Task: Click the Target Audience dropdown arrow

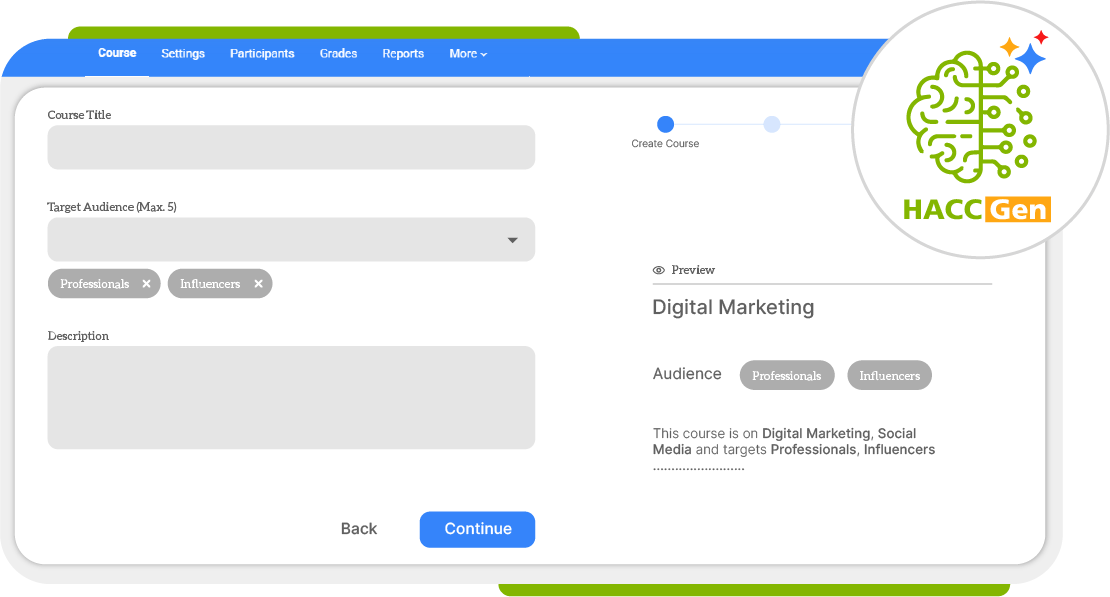Action: [x=512, y=239]
